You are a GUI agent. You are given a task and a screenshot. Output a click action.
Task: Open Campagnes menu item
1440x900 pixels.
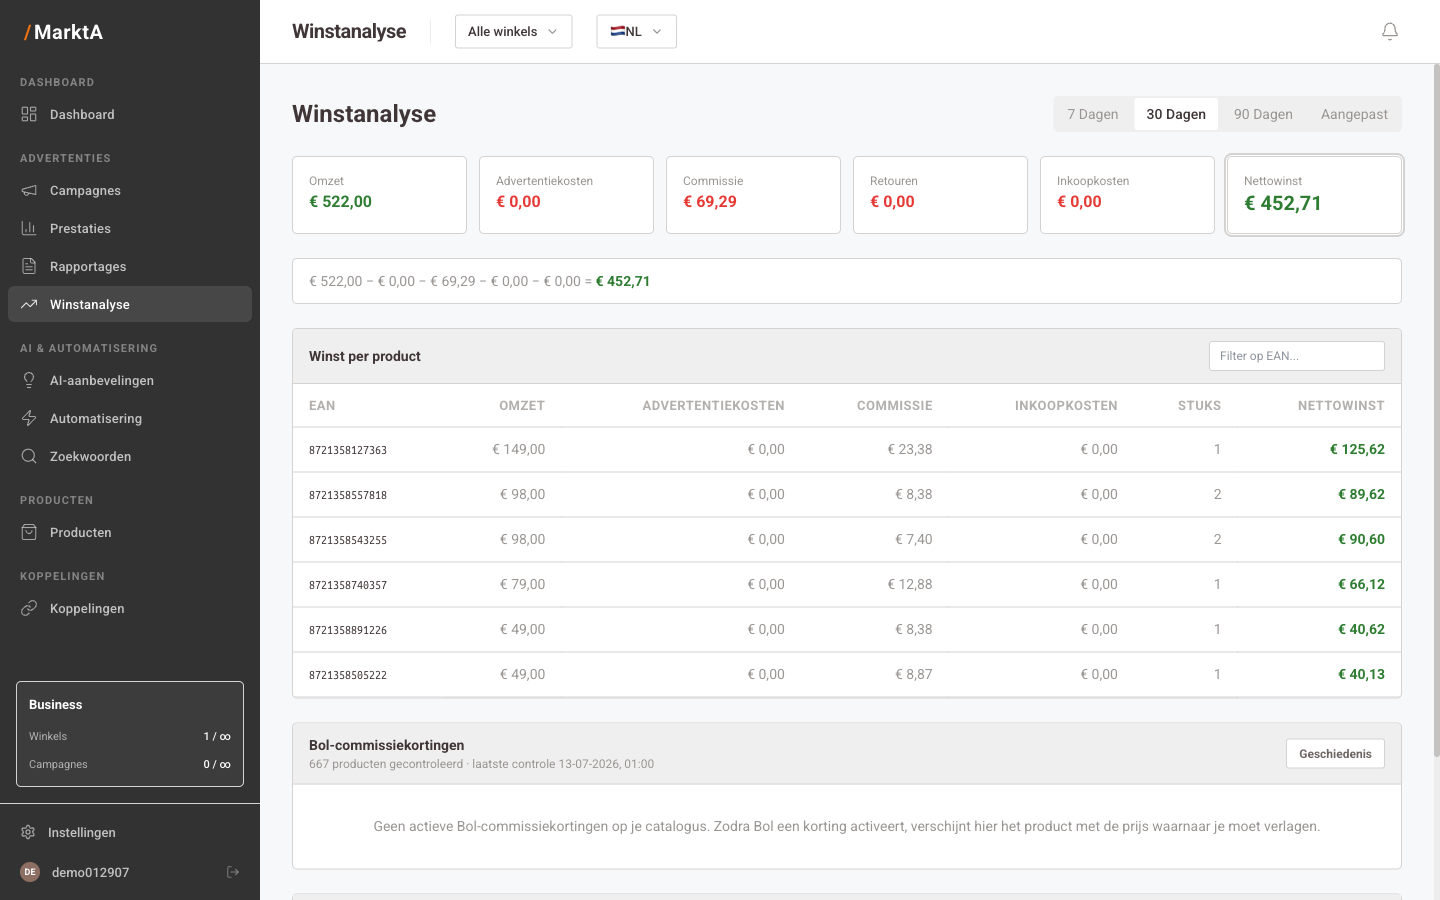(x=130, y=190)
